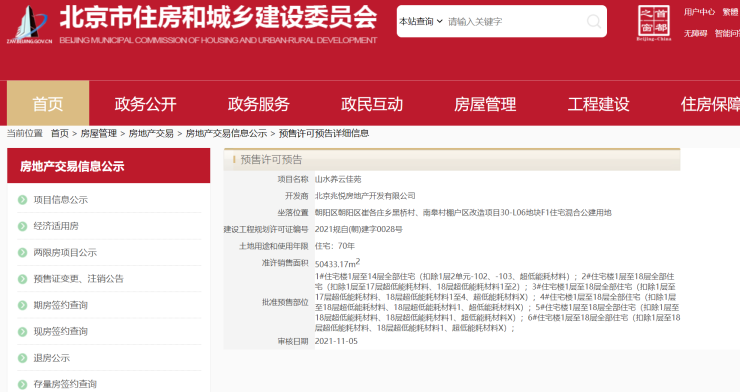Open 退房公示 sidebar link

pos(52,358)
